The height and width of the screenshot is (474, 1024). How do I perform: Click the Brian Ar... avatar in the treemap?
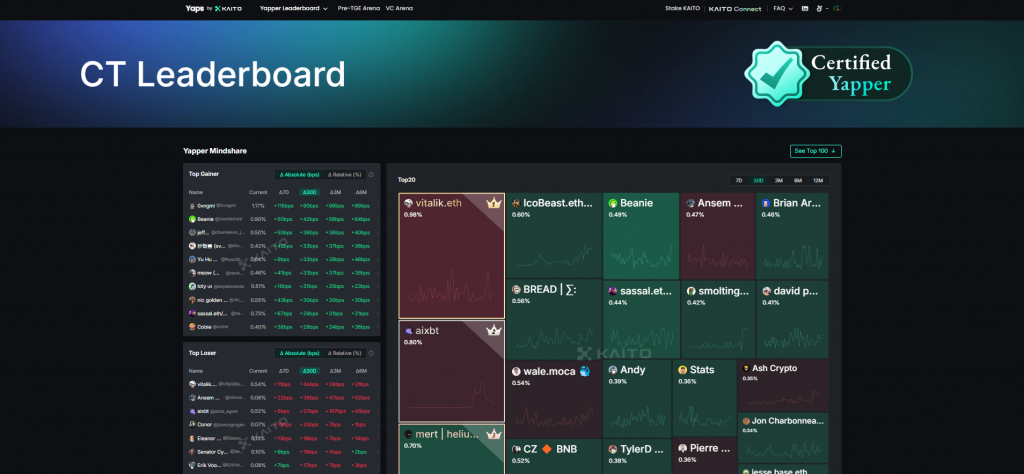point(766,204)
